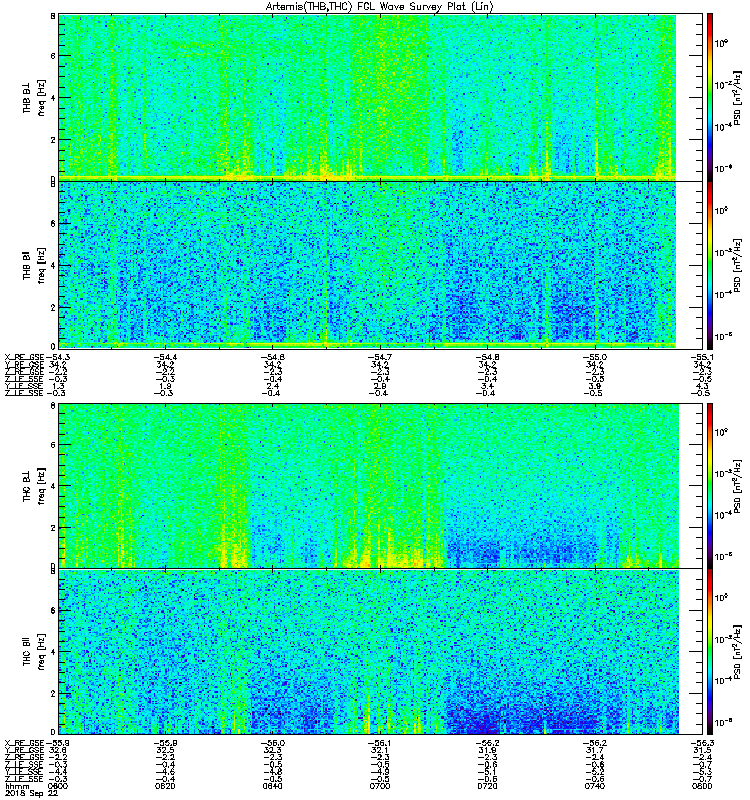
Task: Click the THB B⊥ freq axis label
Action: point(34,97)
